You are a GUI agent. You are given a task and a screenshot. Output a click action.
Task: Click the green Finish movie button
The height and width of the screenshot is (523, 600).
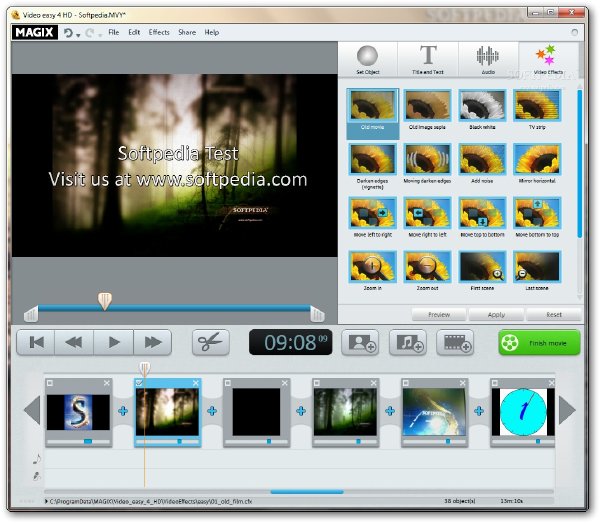pos(540,343)
